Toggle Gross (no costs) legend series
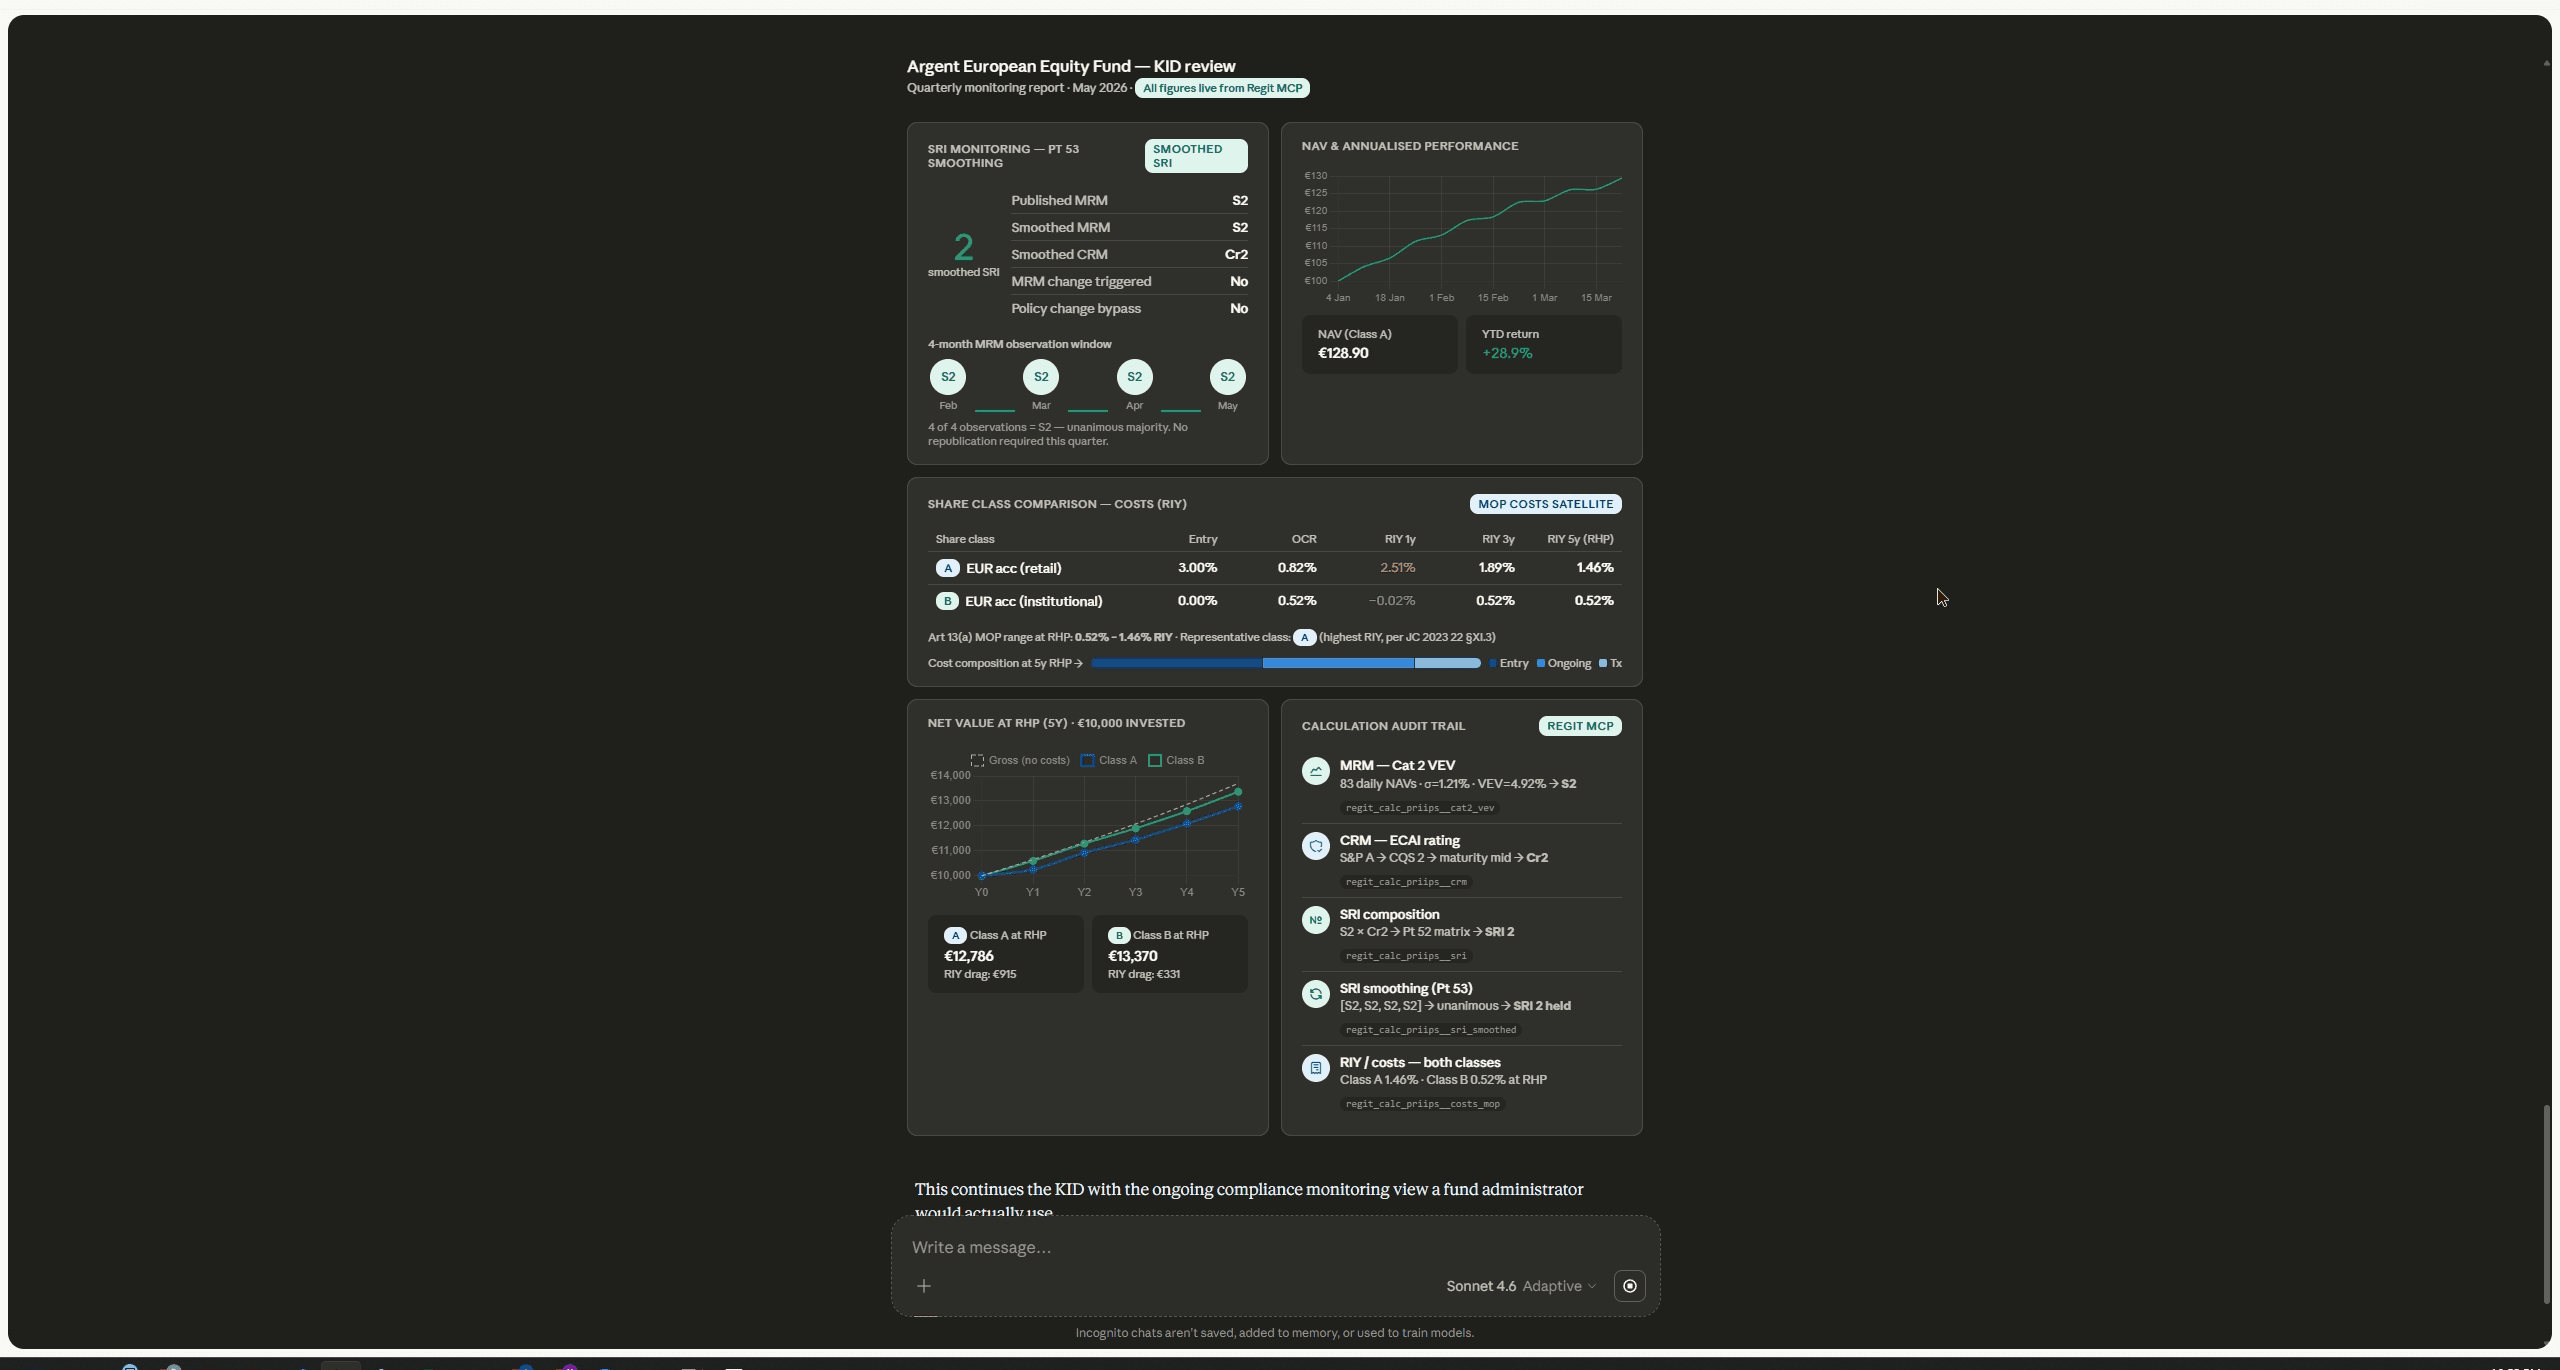The height and width of the screenshot is (1370, 2560). click(1020, 760)
